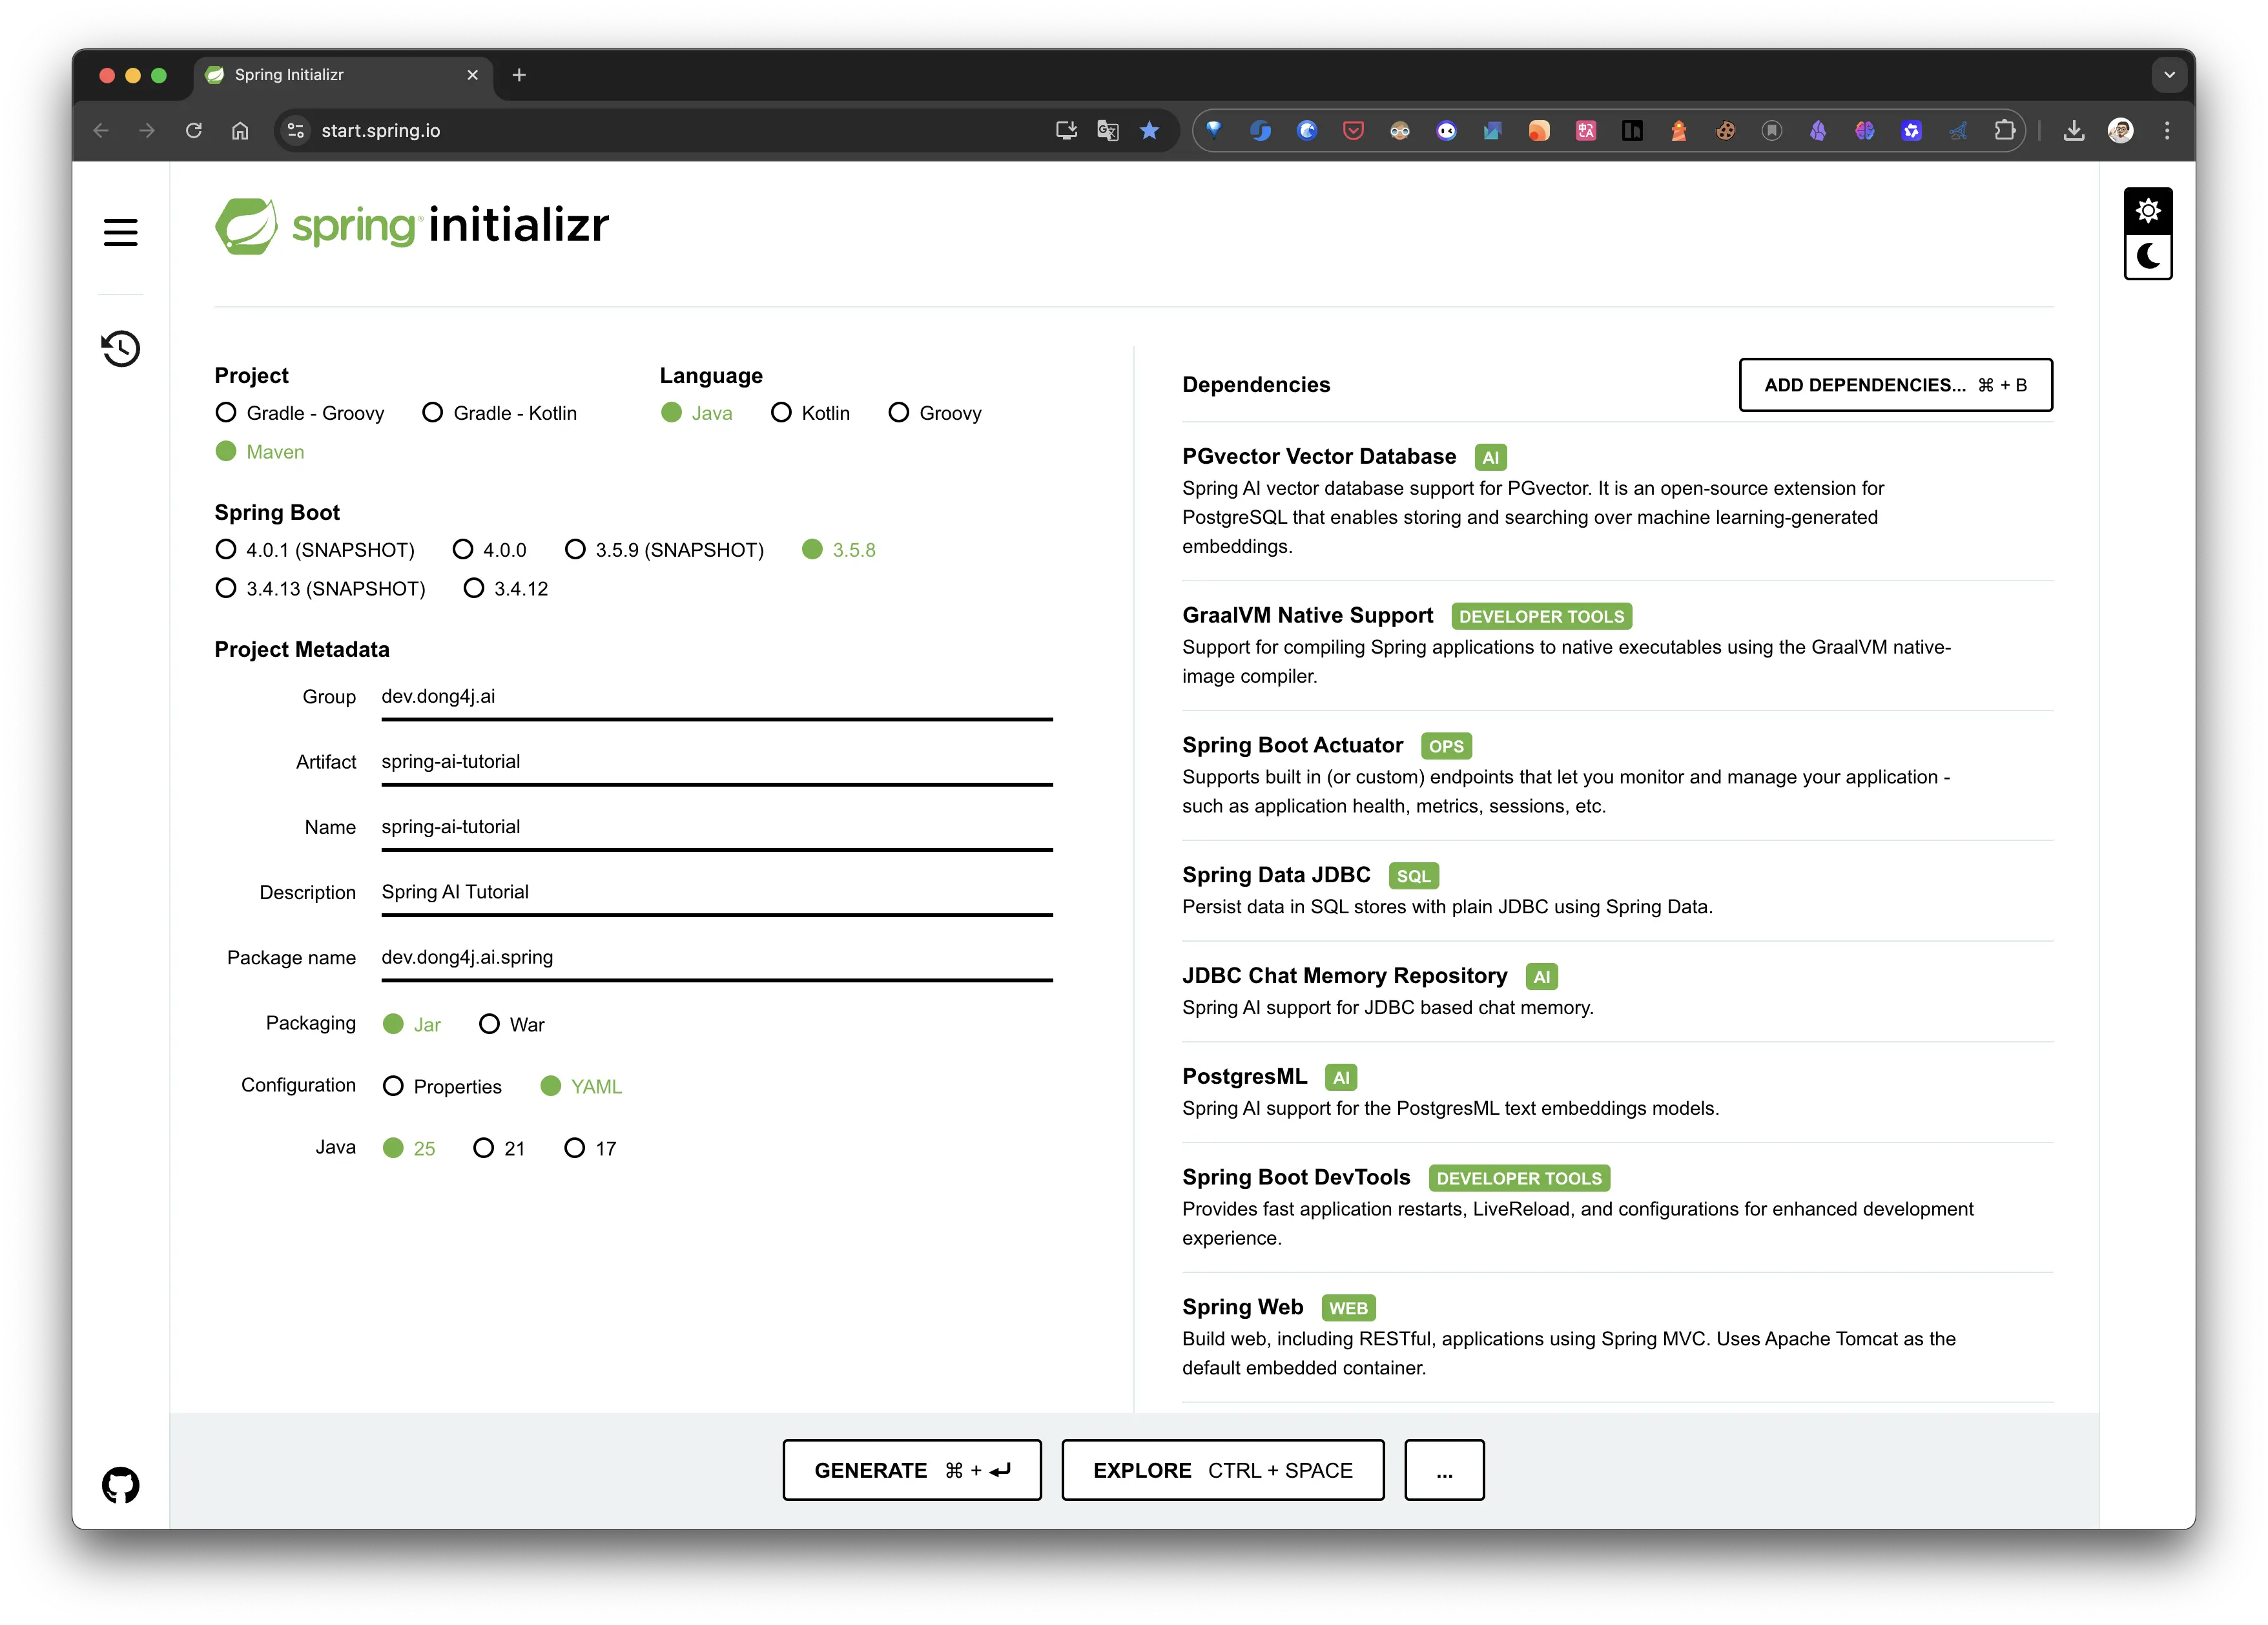This screenshot has height=1625, width=2268.
Task: Switch to the light theme via the sun icon
Action: point(2148,211)
